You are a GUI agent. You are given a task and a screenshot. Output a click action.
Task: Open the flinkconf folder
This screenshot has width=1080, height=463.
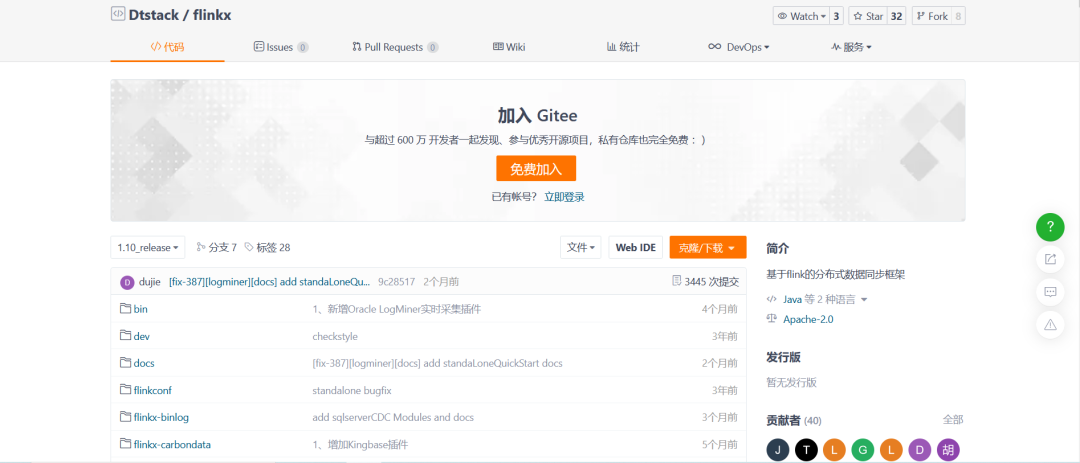[153, 390]
